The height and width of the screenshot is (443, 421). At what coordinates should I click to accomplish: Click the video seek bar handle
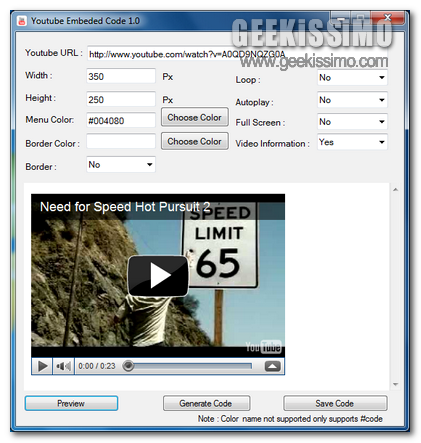pos(128,366)
